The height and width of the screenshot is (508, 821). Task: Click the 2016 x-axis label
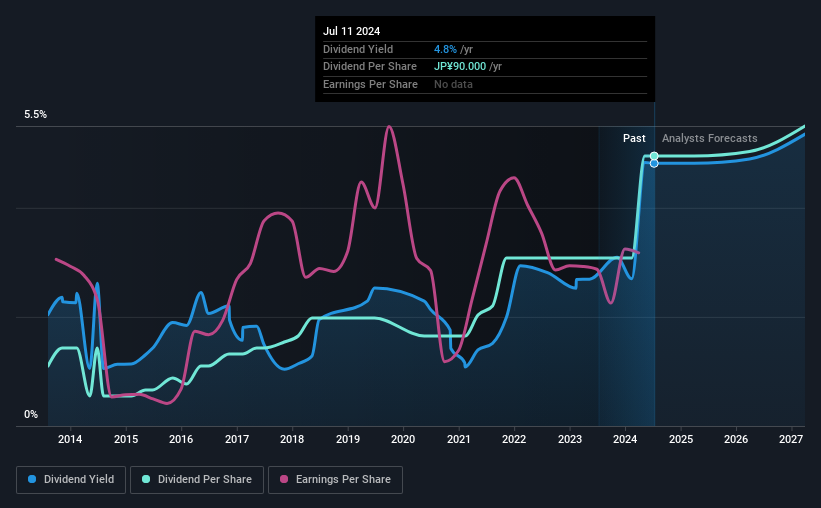tap(181, 439)
